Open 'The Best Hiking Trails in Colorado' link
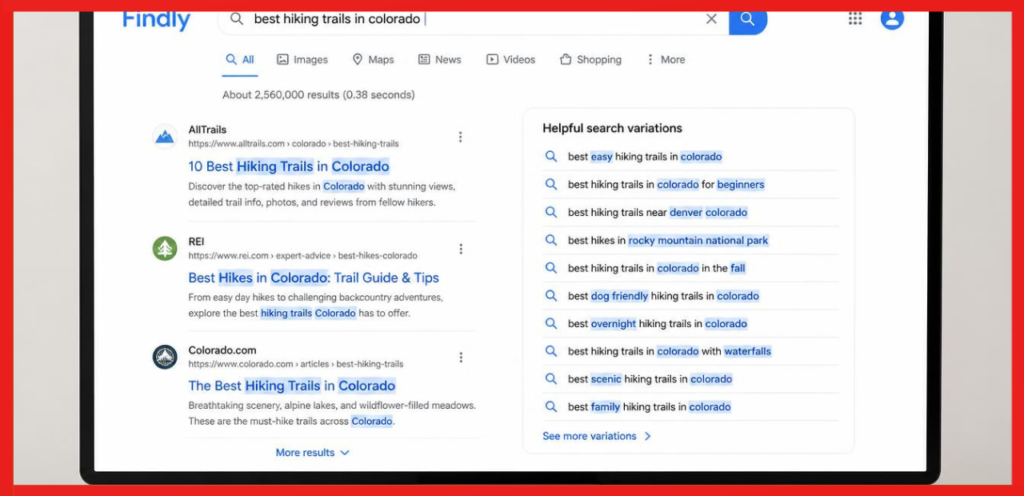The image size is (1024, 496). point(292,386)
